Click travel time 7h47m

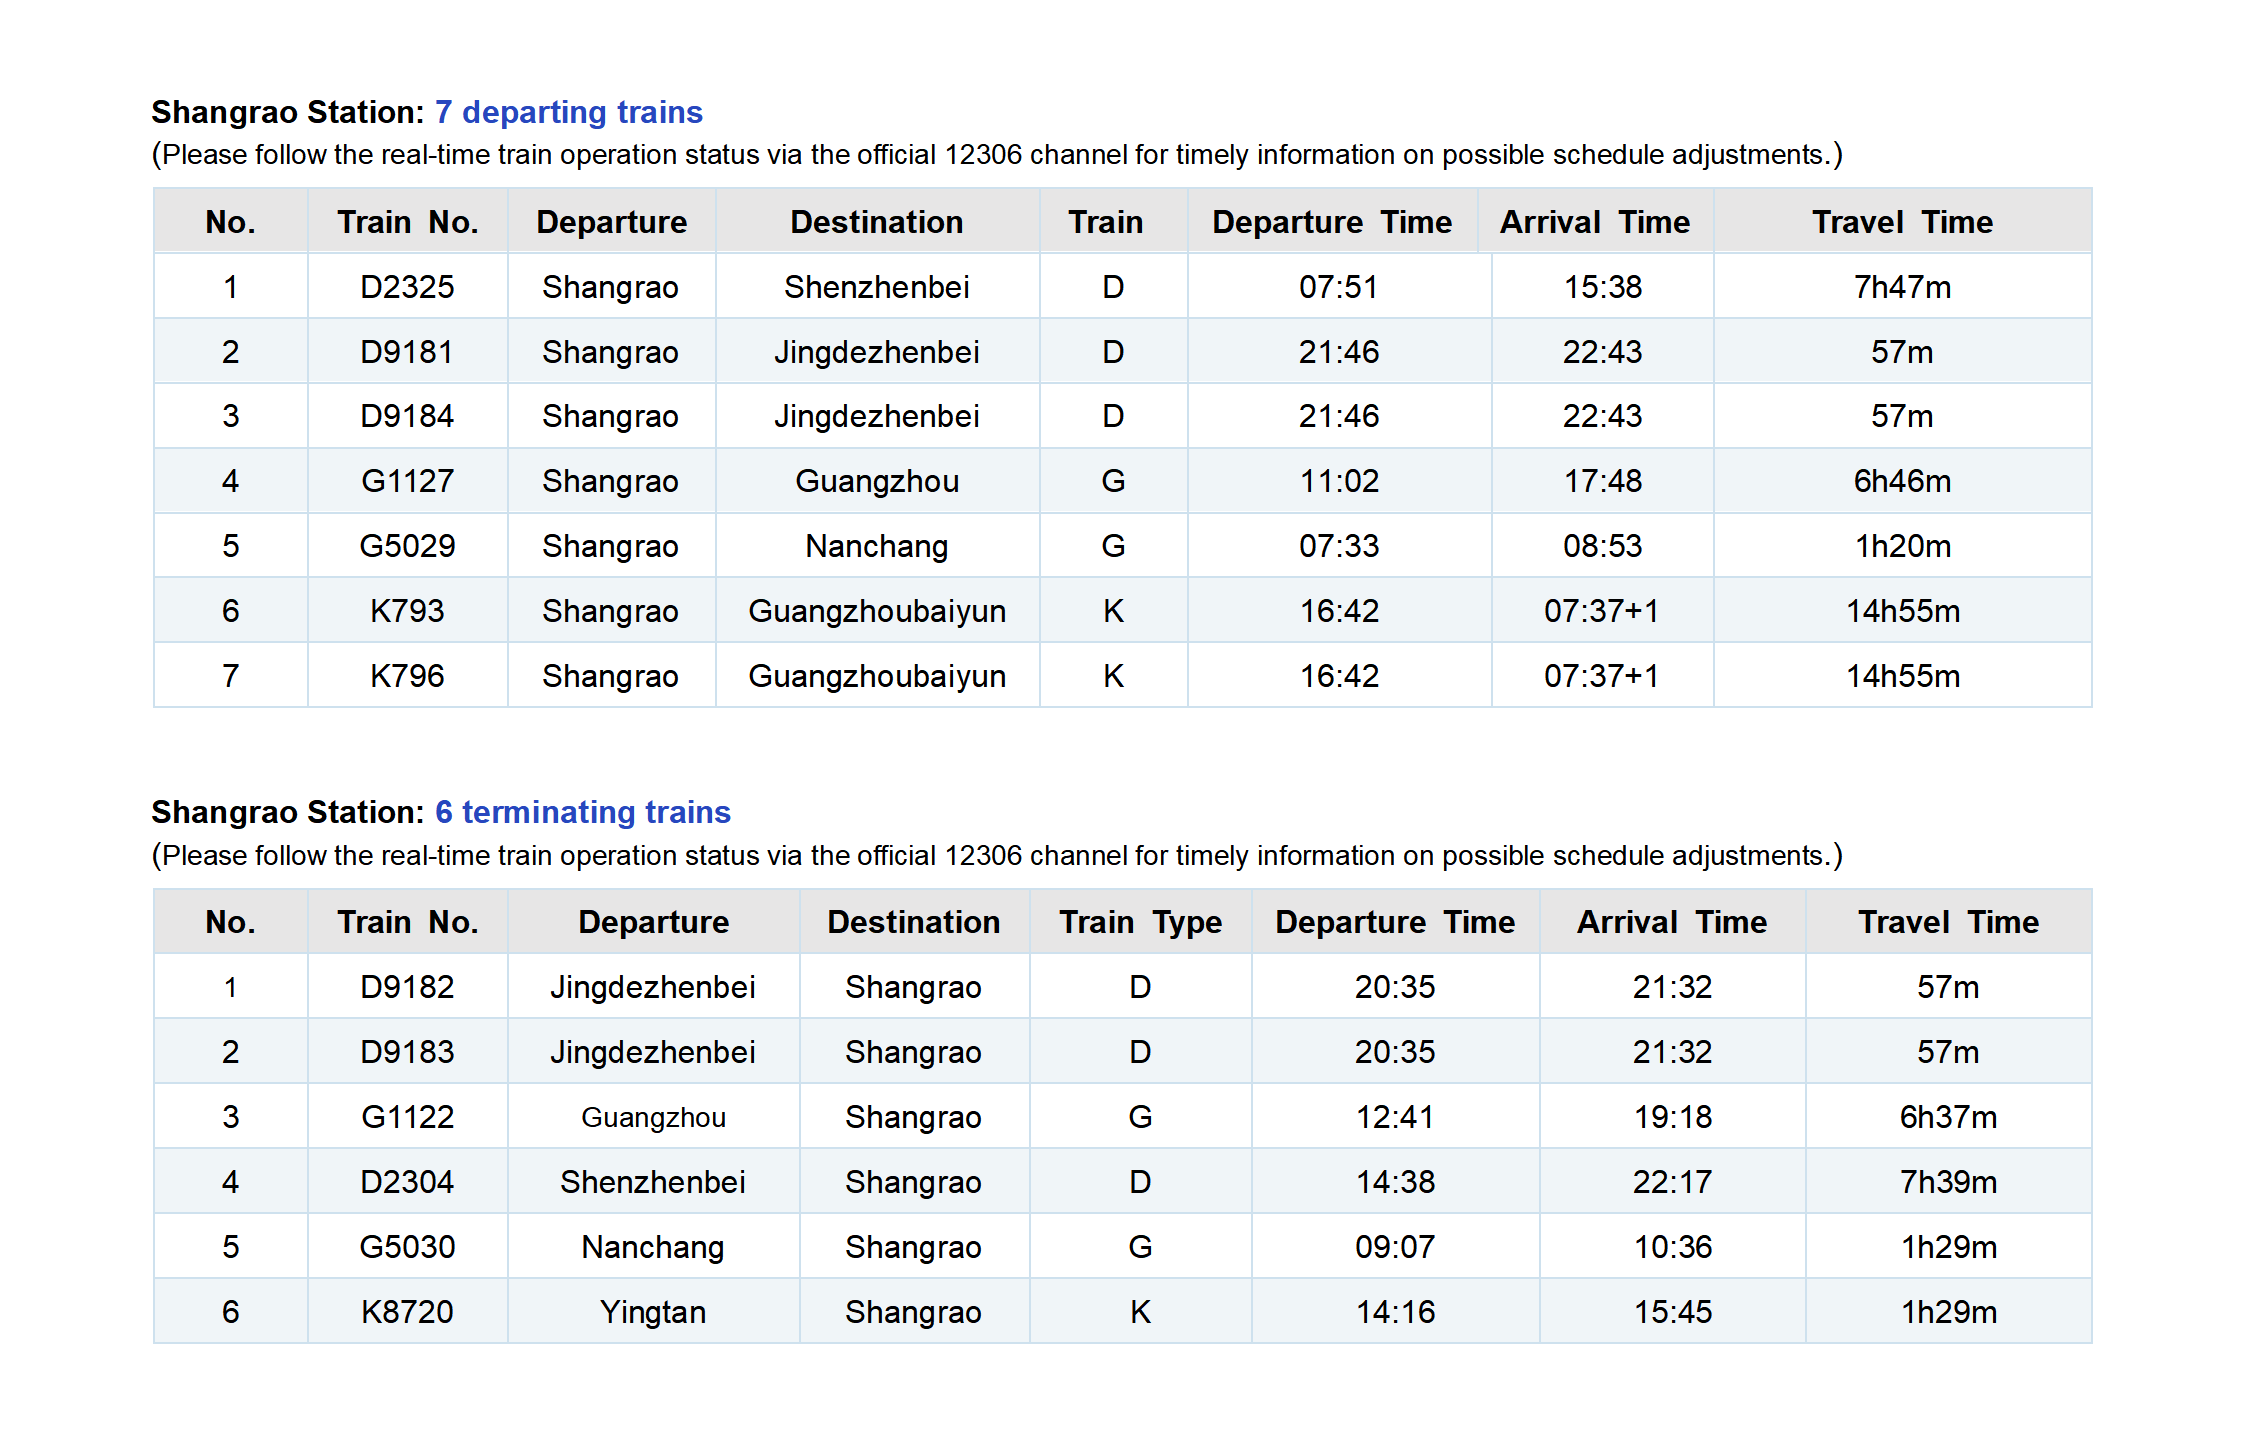click(1902, 287)
